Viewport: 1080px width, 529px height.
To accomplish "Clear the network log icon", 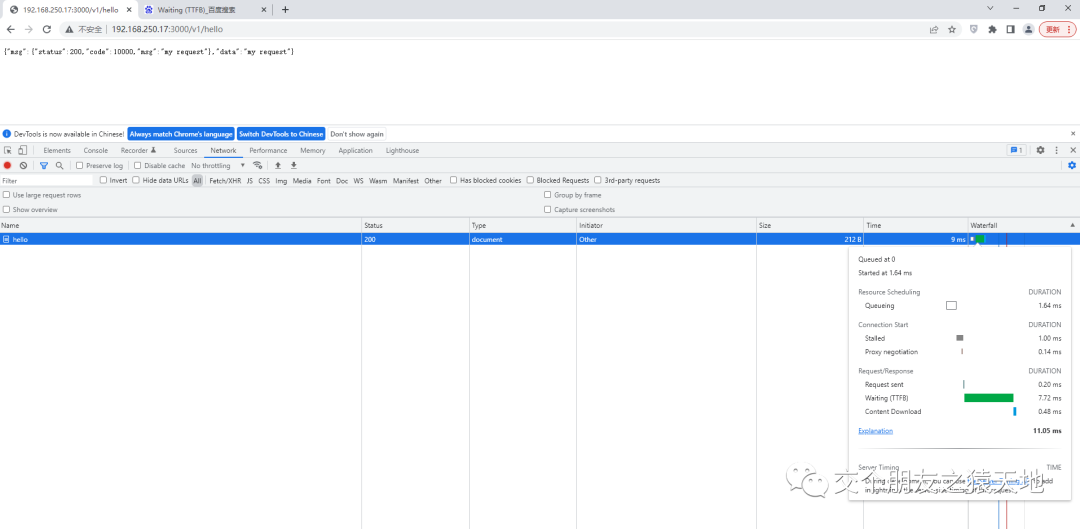I will [23, 165].
